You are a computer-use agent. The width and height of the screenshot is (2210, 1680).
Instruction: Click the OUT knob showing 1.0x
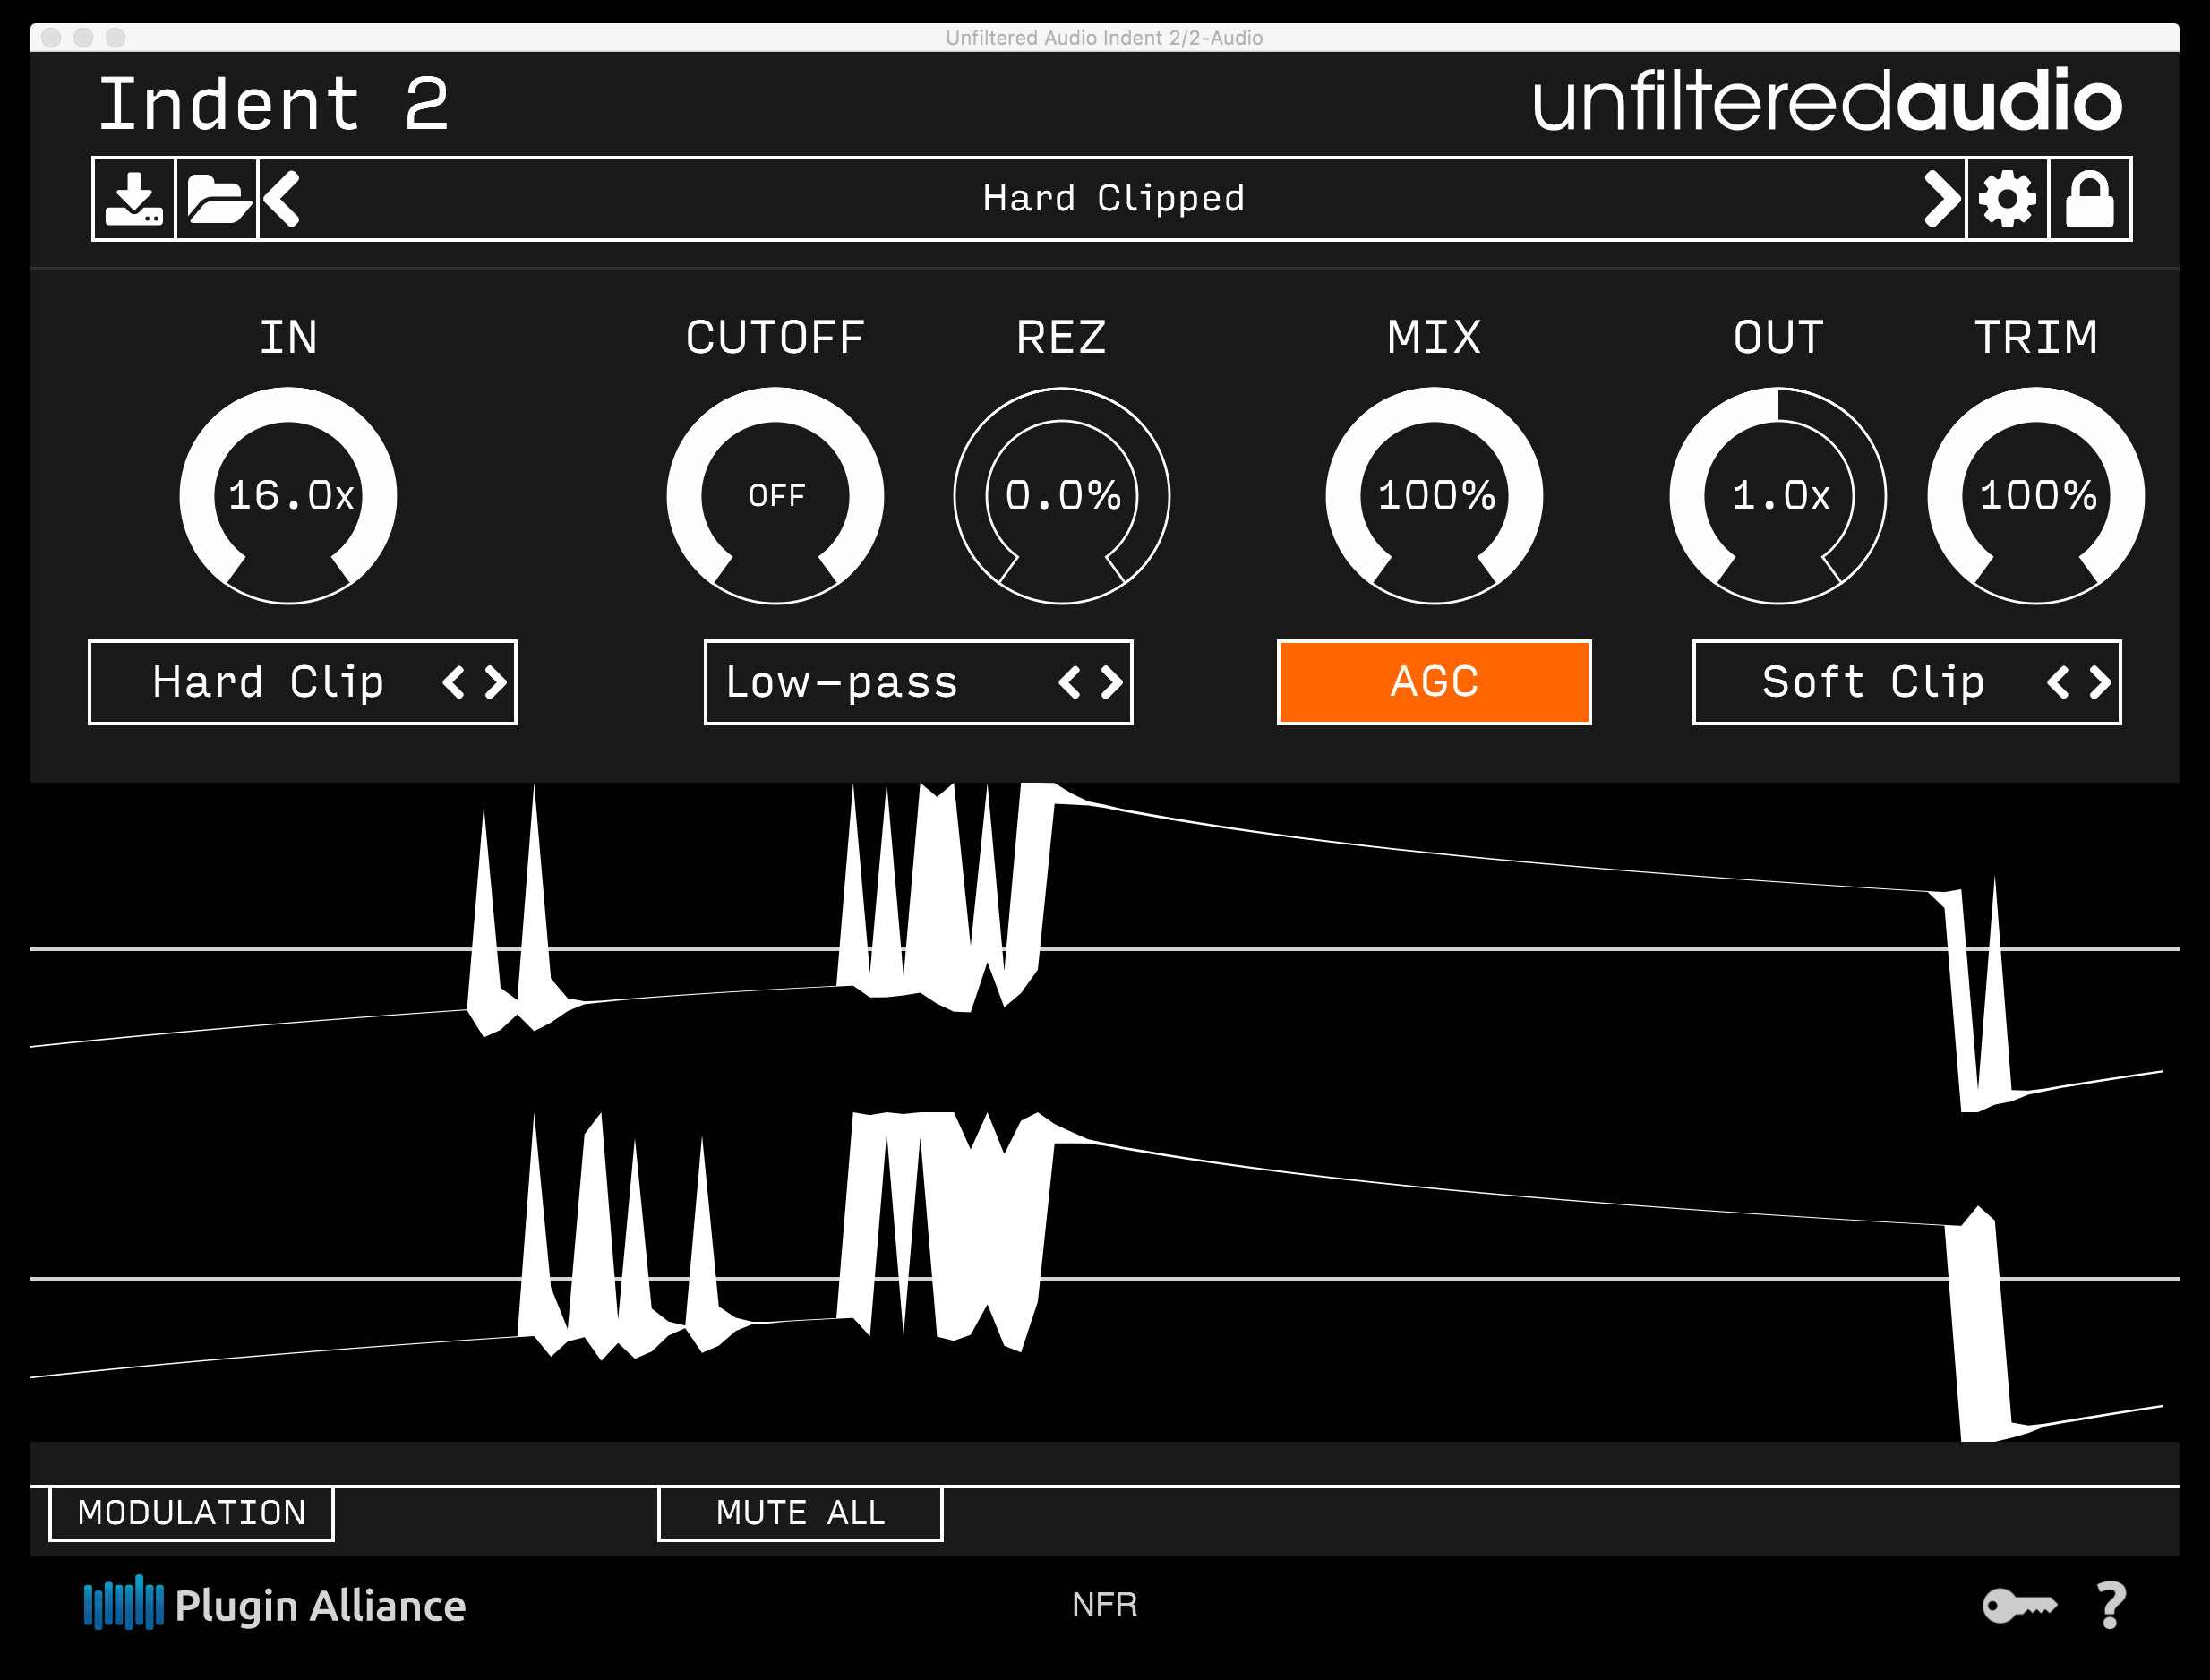click(x=1778, y=496)
